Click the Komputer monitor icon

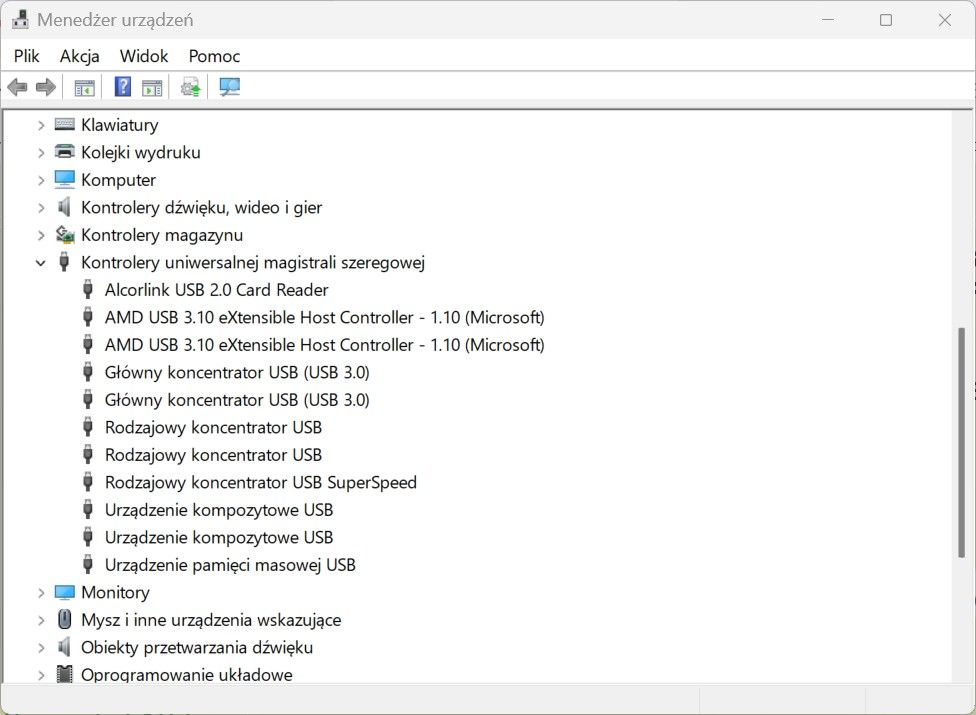(64, 179)
